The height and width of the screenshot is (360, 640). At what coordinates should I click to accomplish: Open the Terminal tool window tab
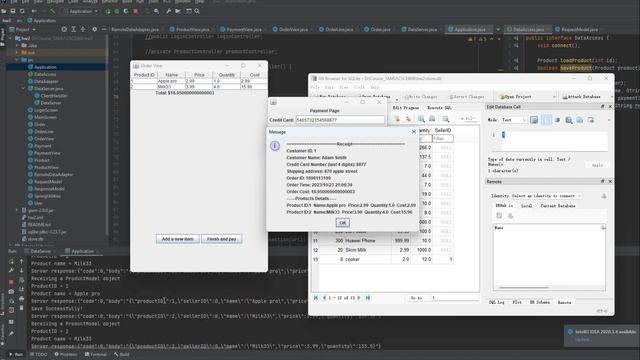point(96,354)
